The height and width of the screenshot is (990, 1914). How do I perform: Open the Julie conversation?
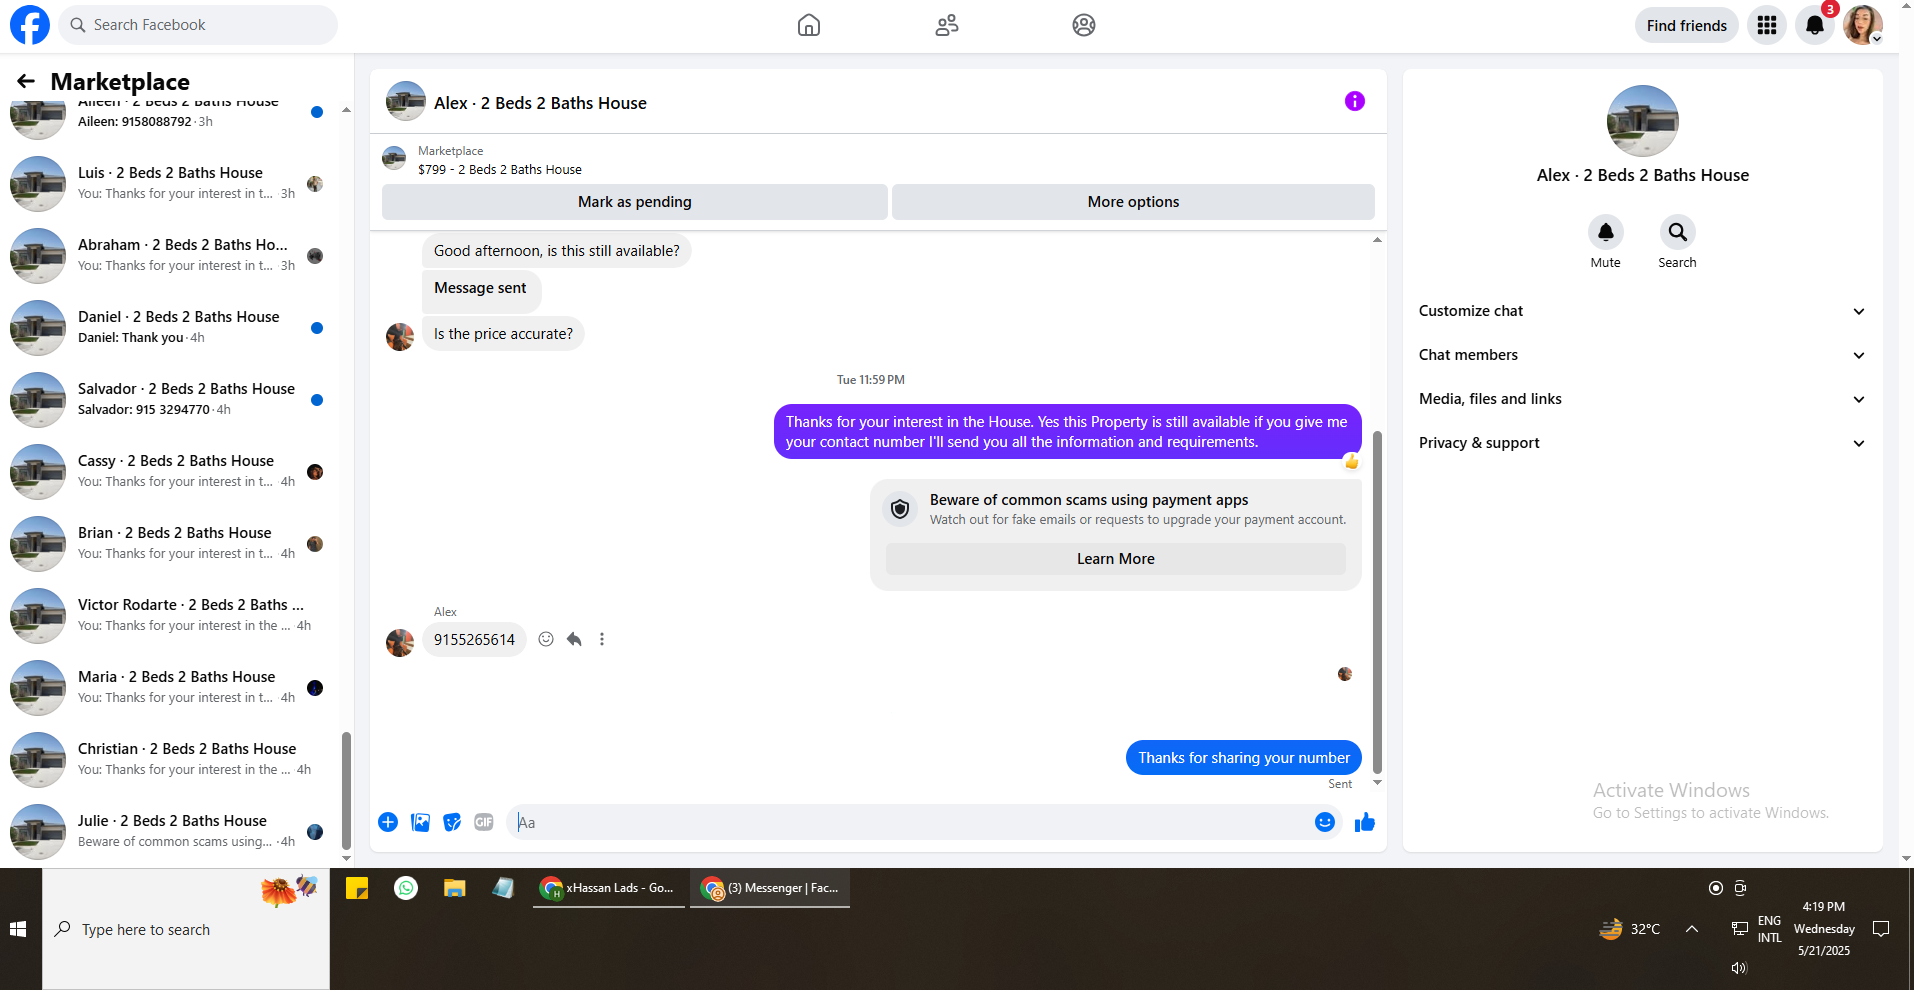170,832
